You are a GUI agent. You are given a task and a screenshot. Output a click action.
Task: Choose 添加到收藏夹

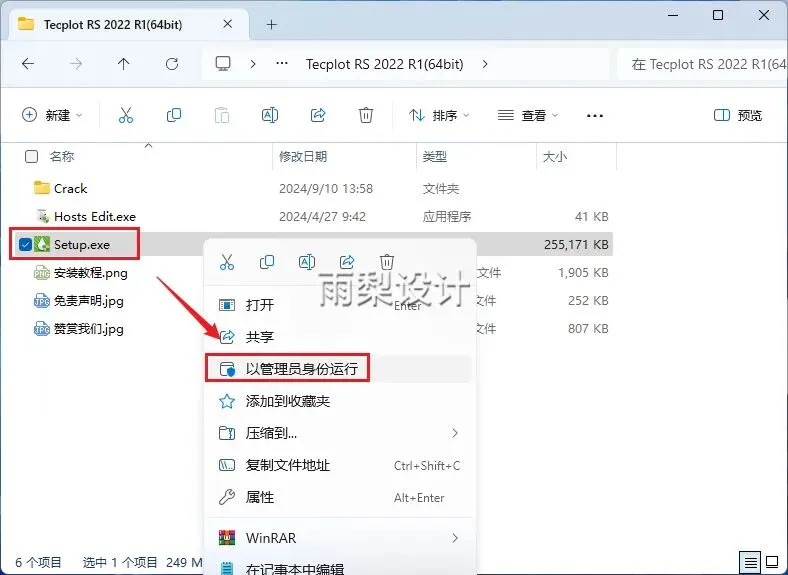tap(340, 401)
